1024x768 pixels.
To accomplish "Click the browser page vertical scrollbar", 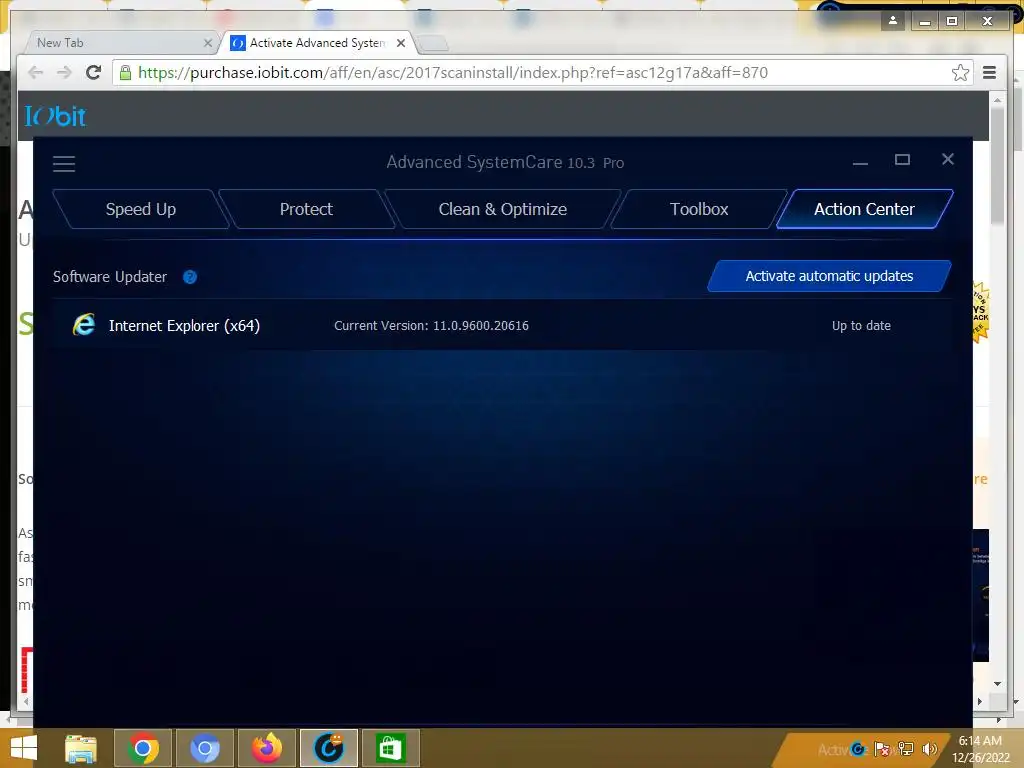I will (997, 165).
